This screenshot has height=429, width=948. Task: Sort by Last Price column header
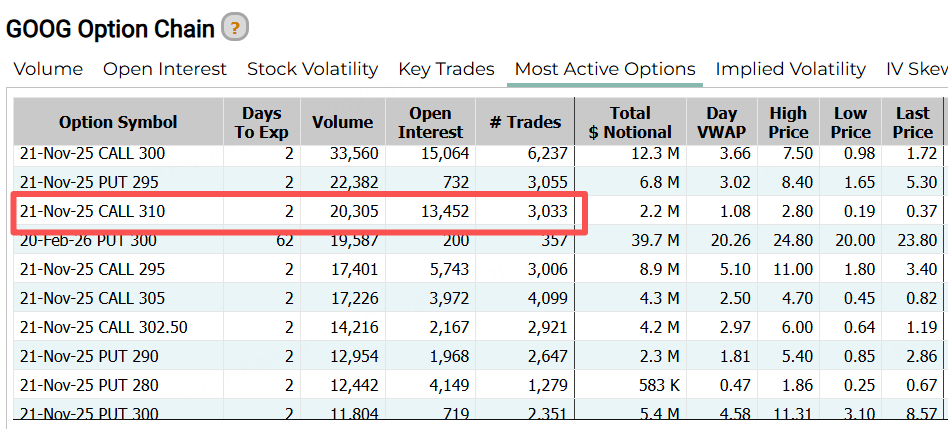click(x=912, y=122)
